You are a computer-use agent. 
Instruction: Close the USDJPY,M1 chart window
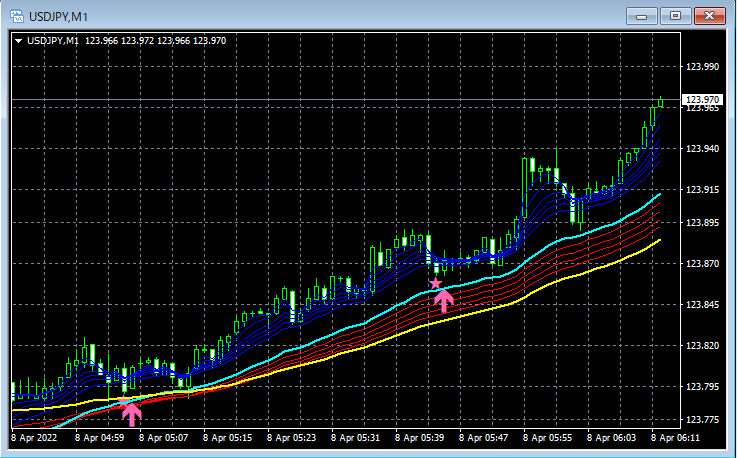pos(710,16)
